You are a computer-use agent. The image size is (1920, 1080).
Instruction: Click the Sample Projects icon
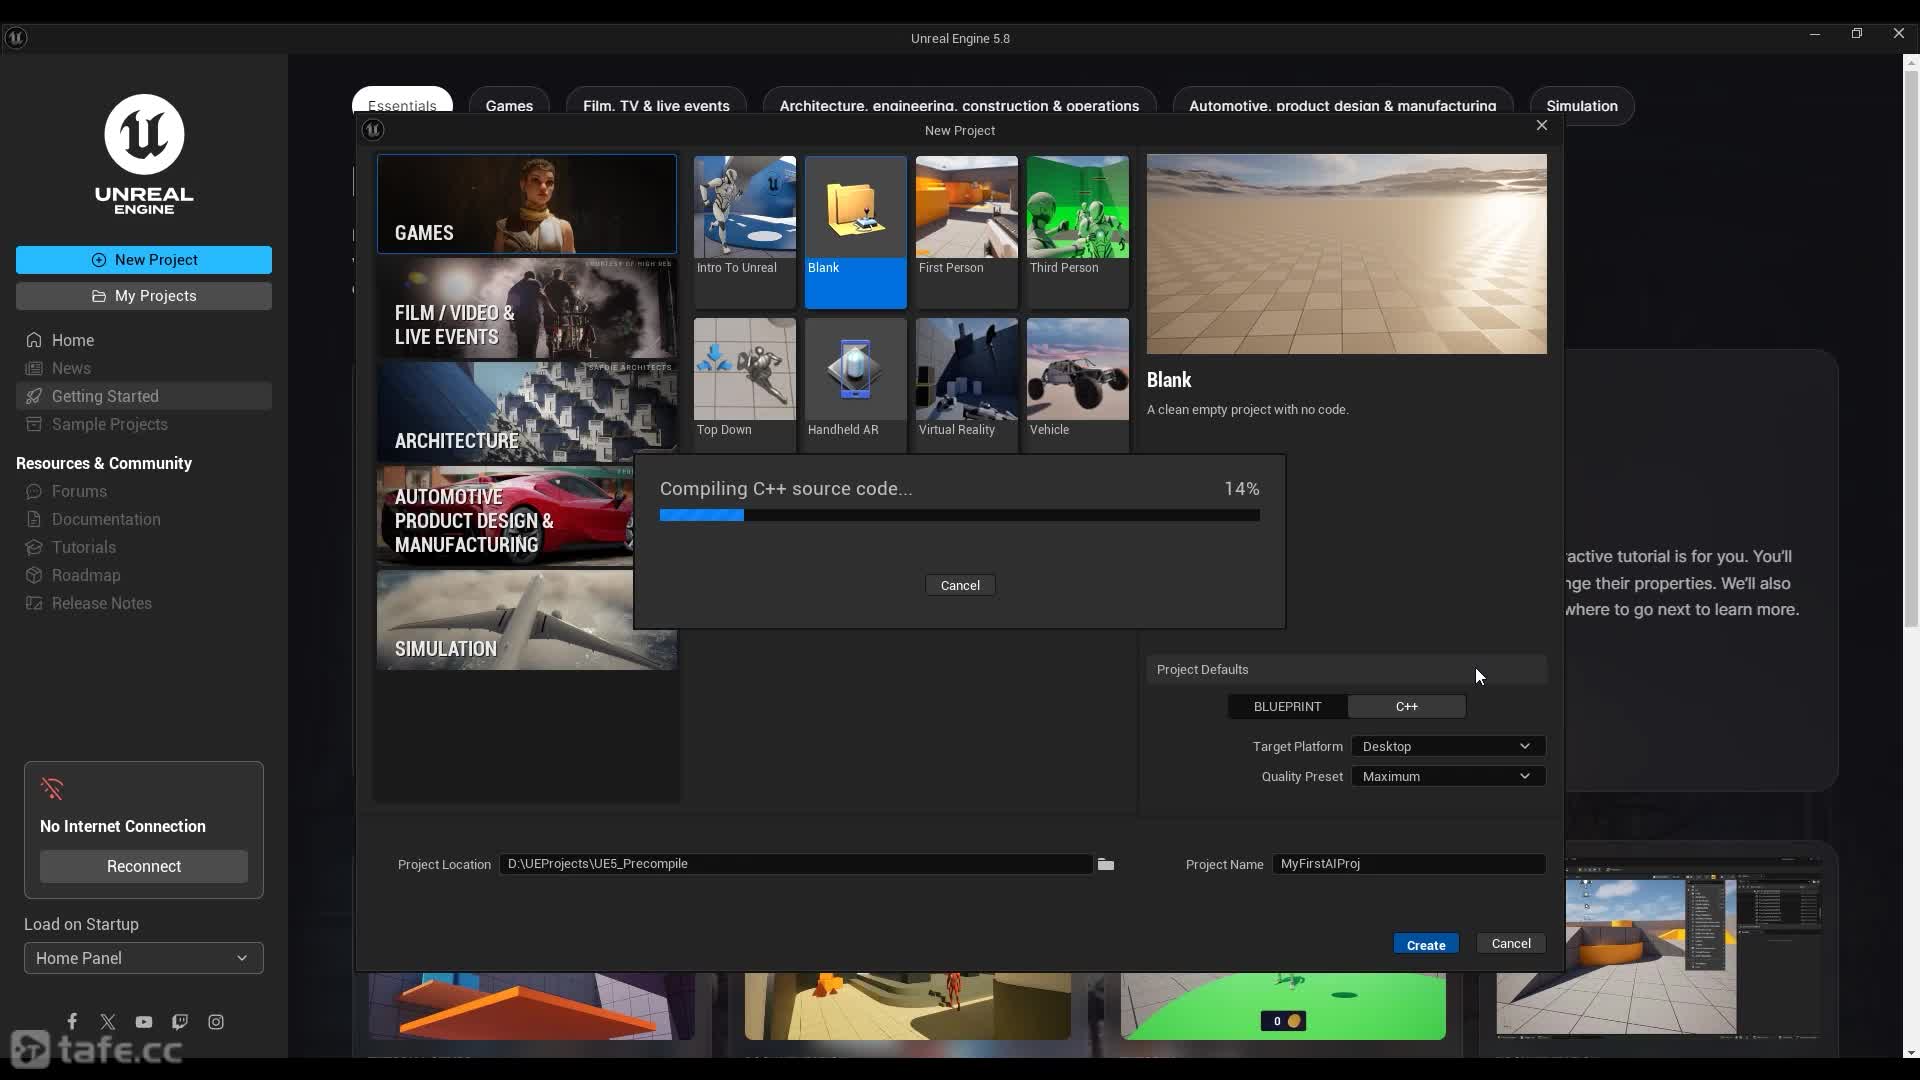[34, 424]
